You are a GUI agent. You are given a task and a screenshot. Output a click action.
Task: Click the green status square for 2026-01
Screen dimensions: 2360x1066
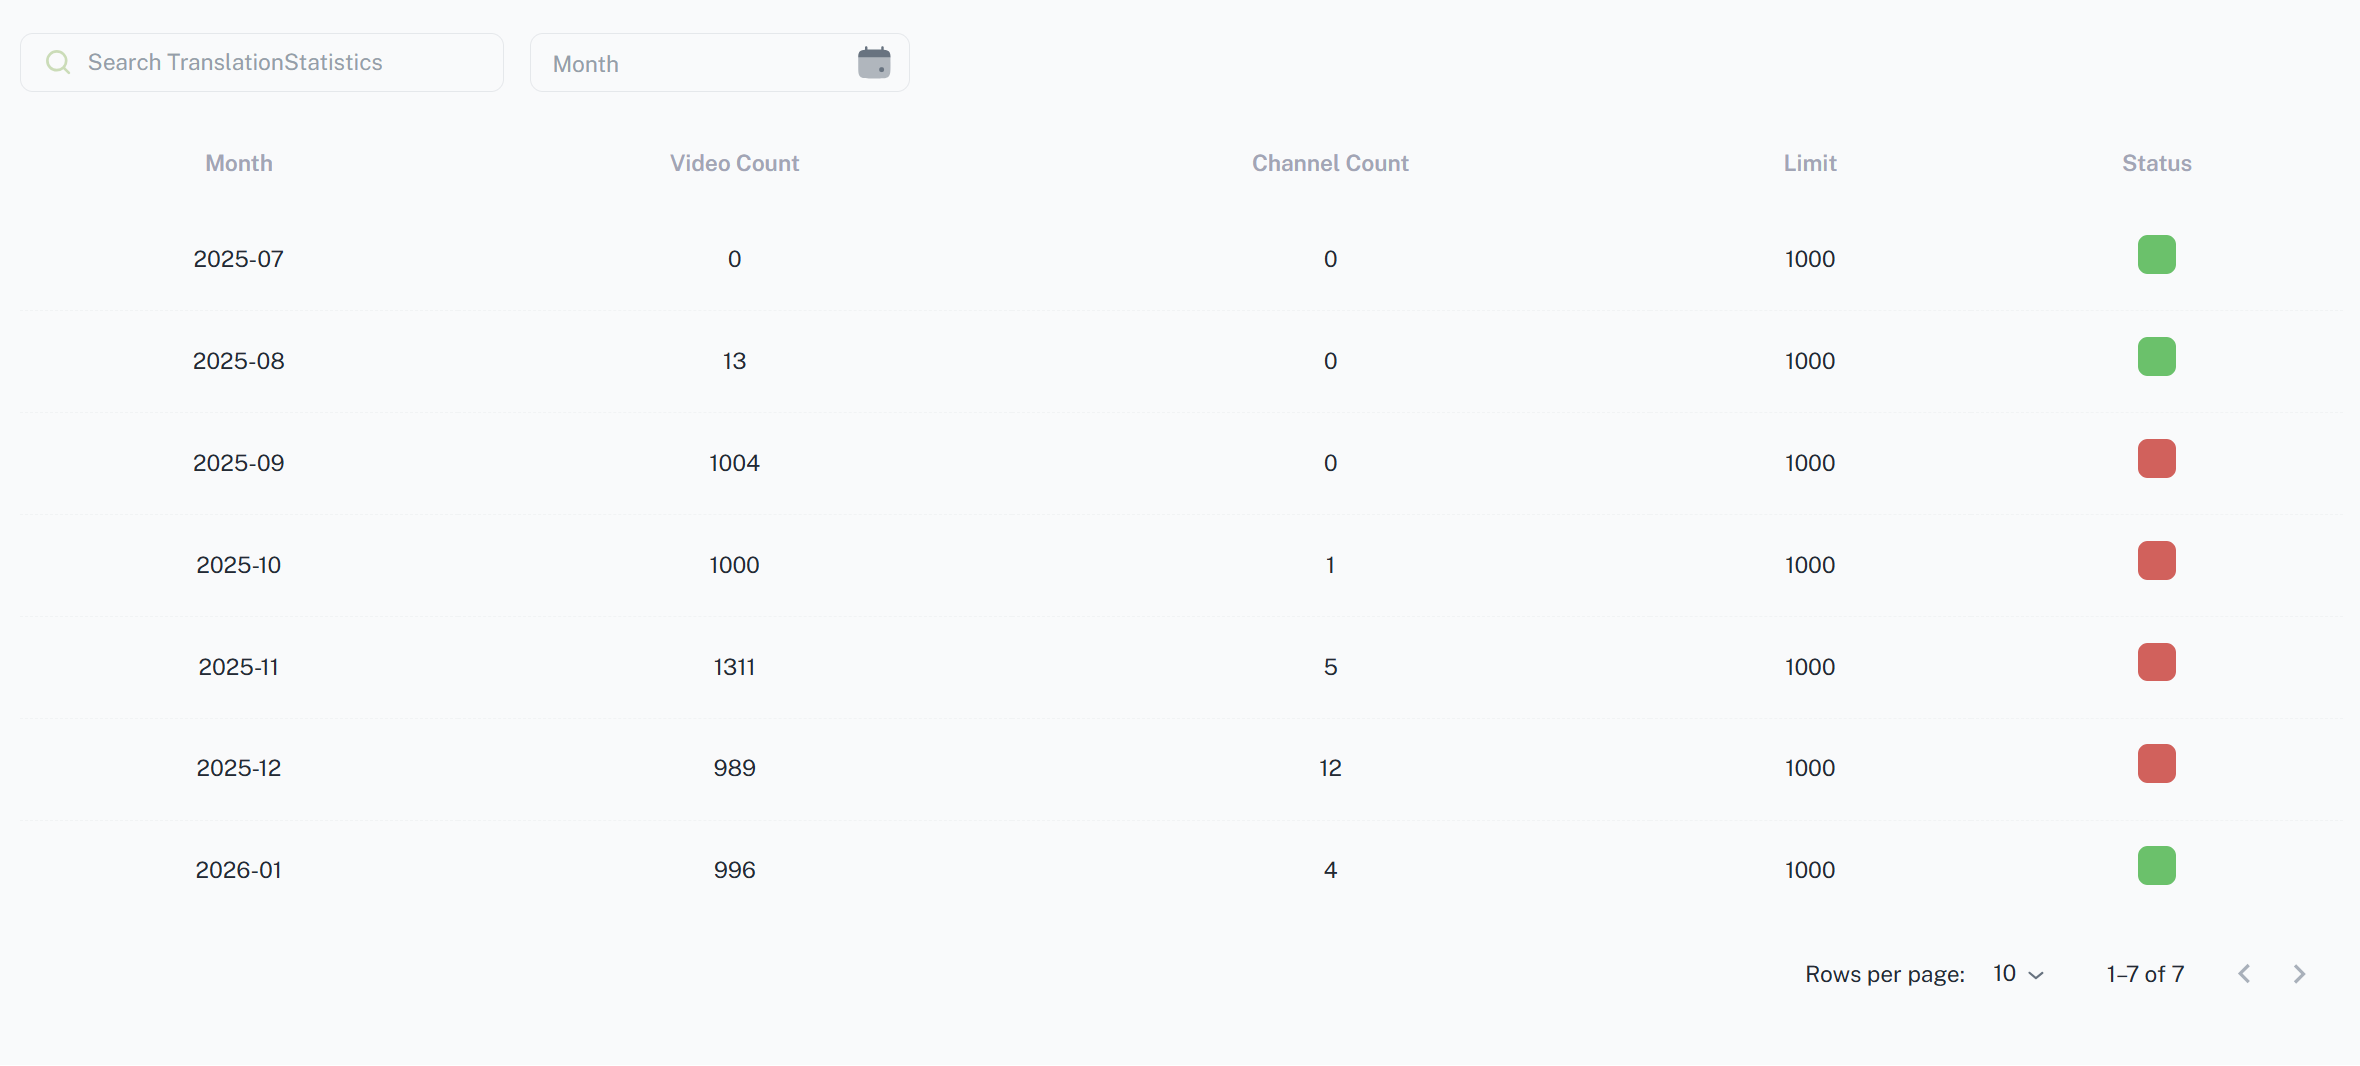click(2156, 866)
